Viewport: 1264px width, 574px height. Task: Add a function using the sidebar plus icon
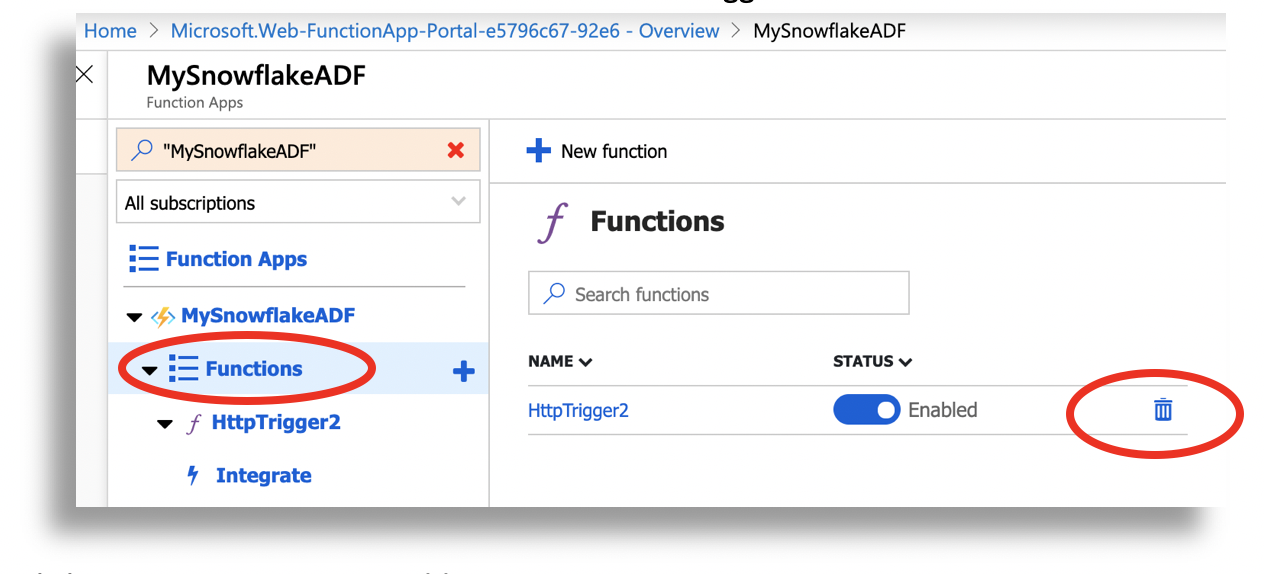[x=463, y=371]
